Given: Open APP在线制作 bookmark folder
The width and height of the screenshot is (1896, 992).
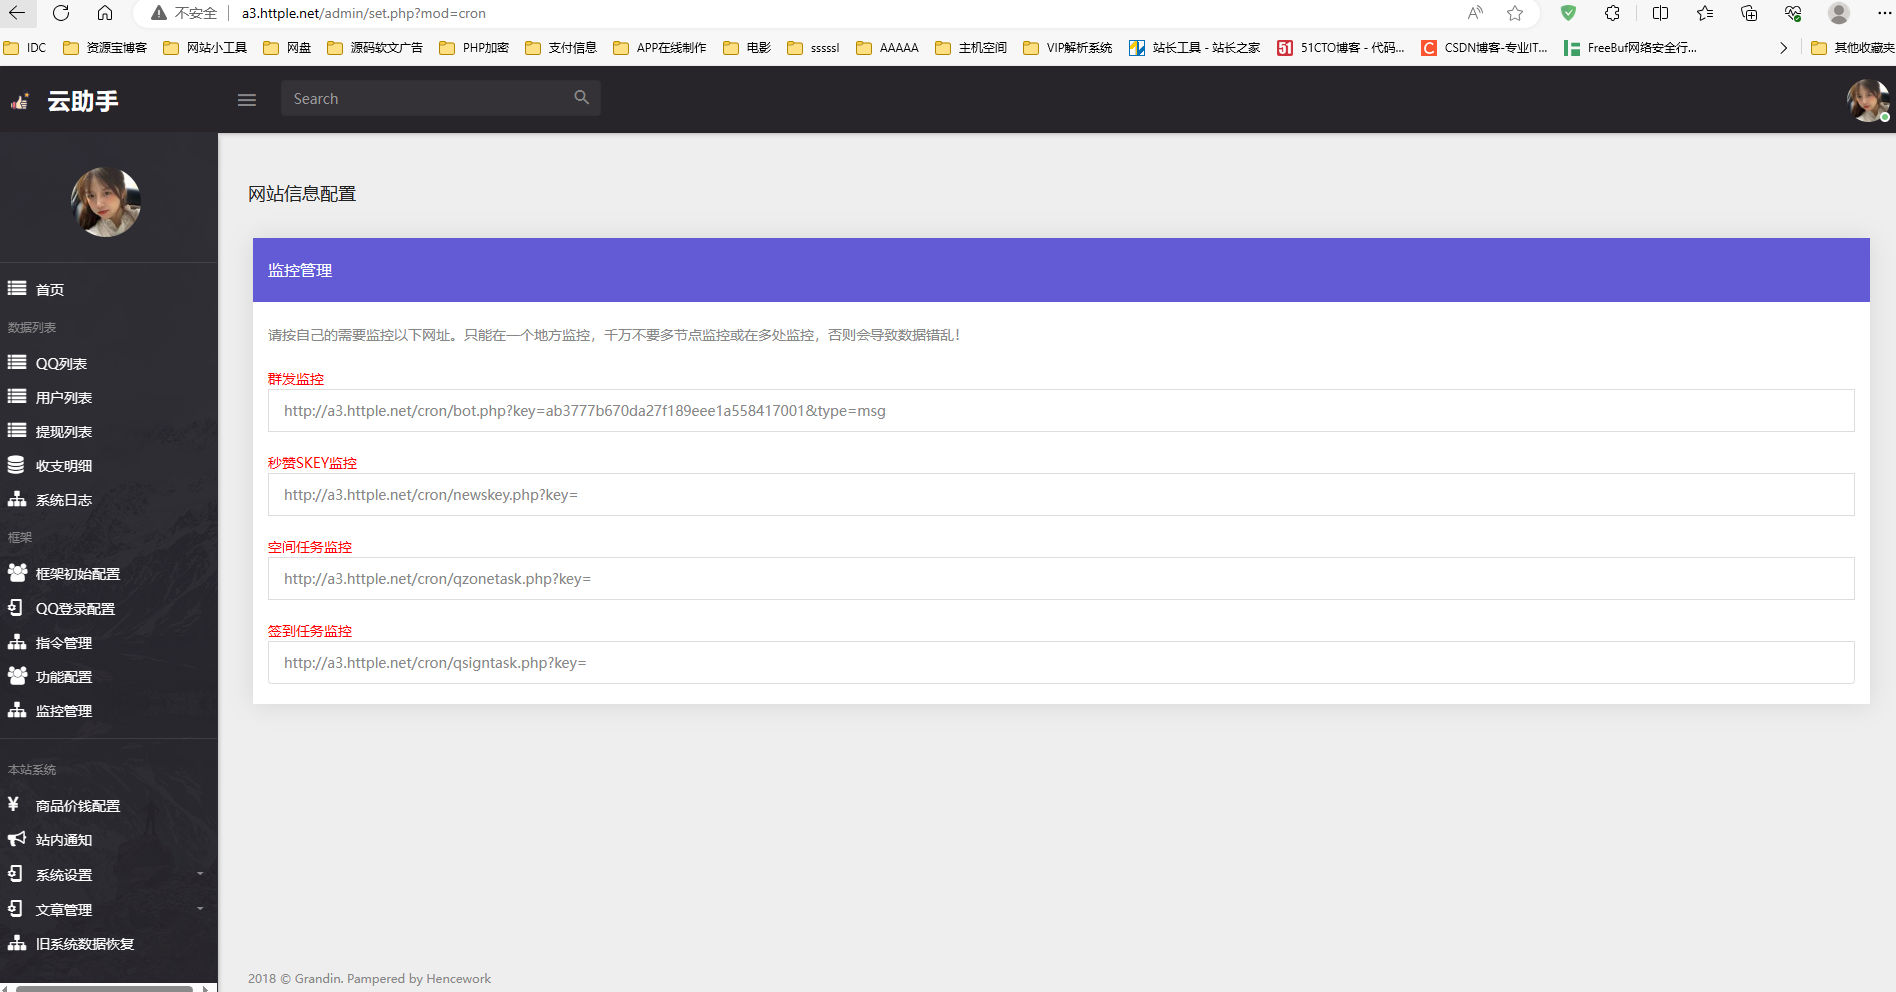Looking at the screenshot, I should [660, 47].
